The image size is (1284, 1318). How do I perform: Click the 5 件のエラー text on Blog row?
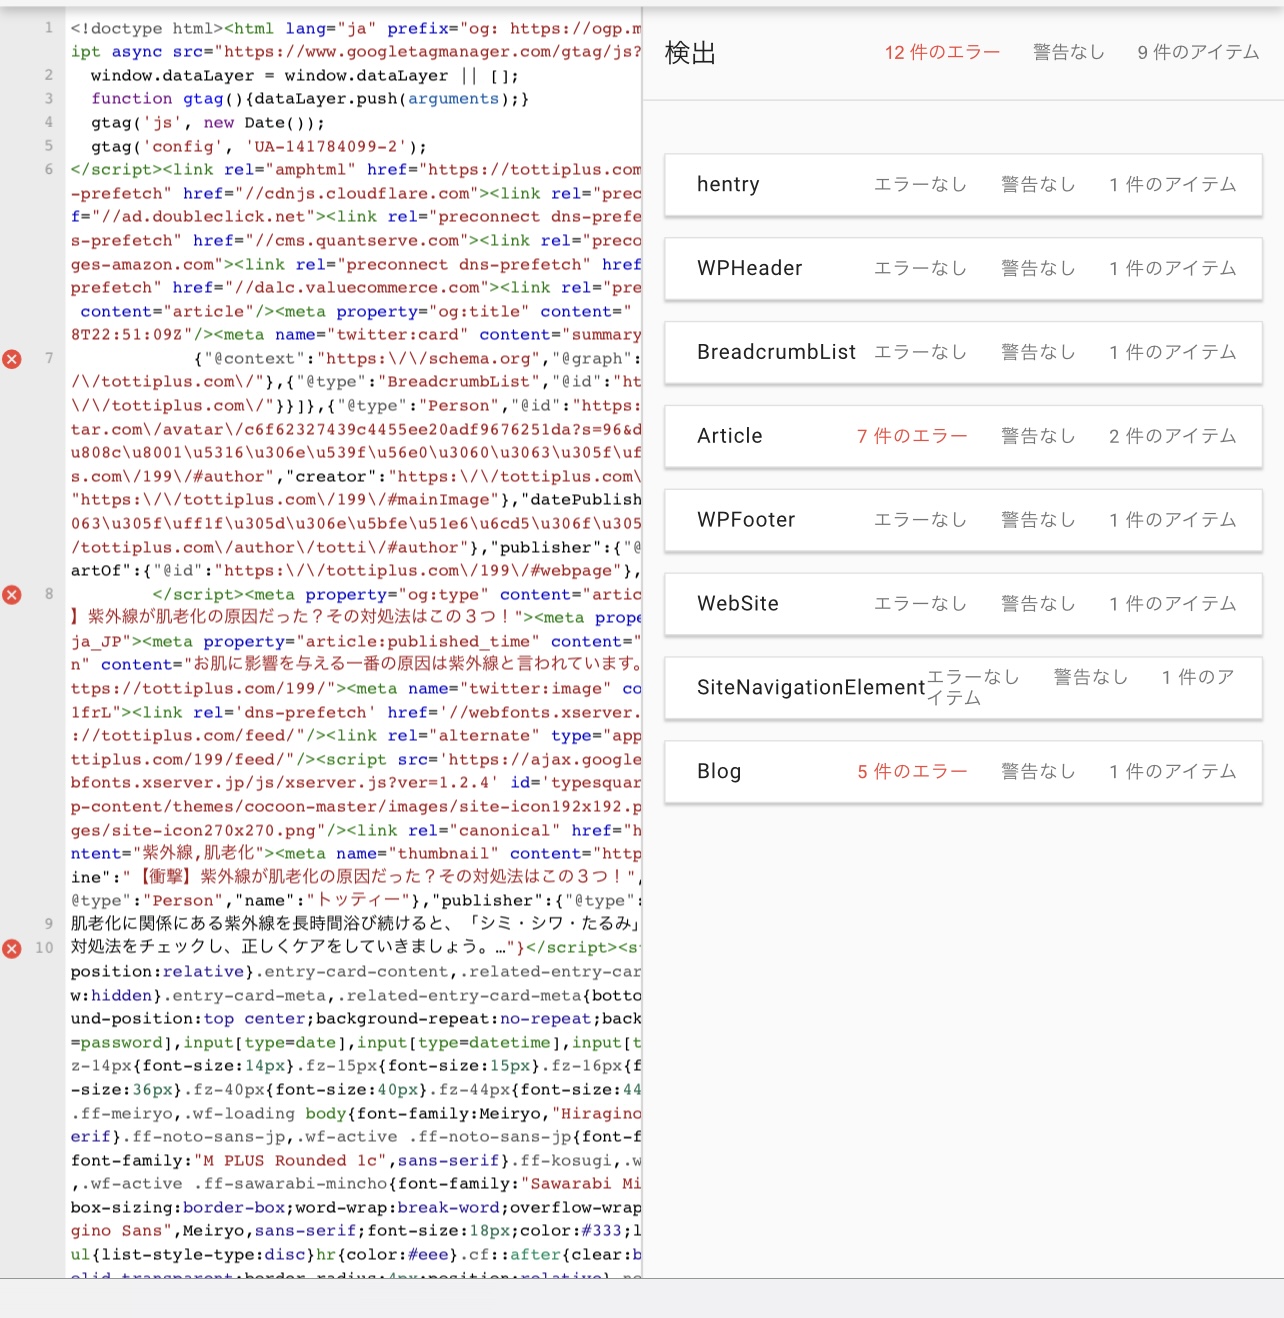[912, 771]
